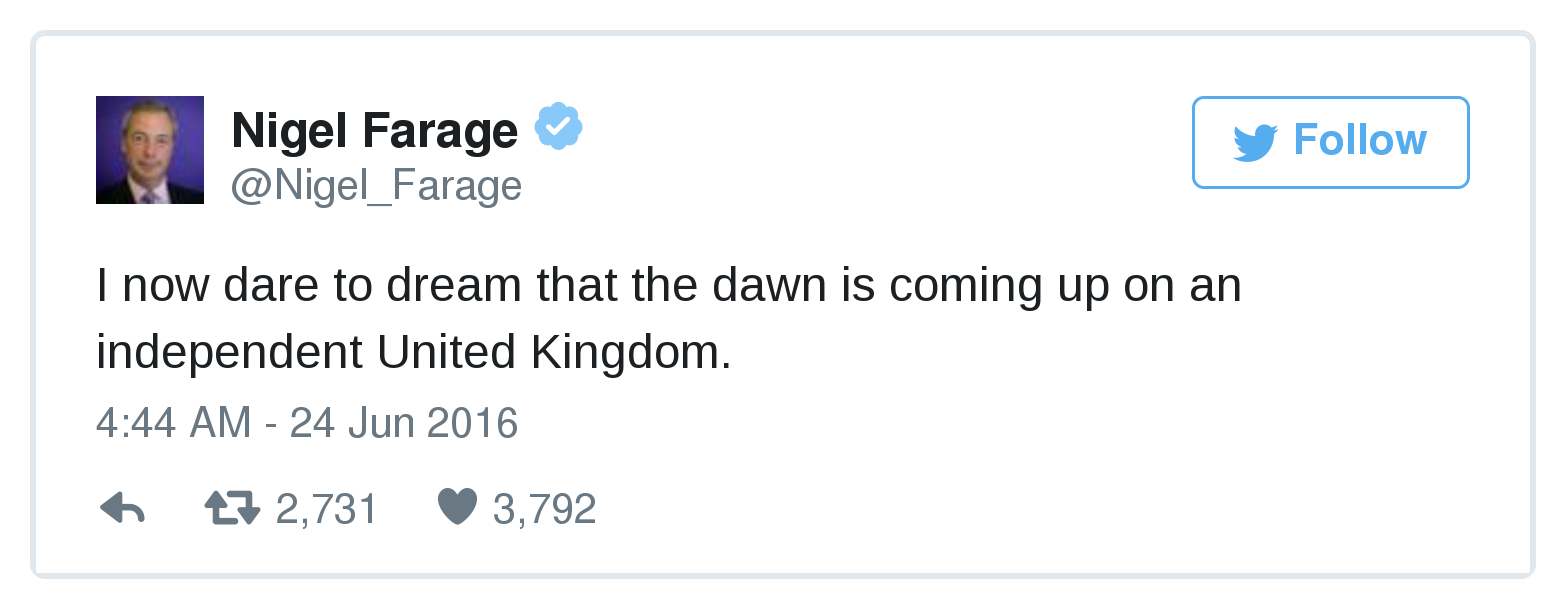
Task: Click the word 'dawn' in the tweet
Action: pos(769,286)
